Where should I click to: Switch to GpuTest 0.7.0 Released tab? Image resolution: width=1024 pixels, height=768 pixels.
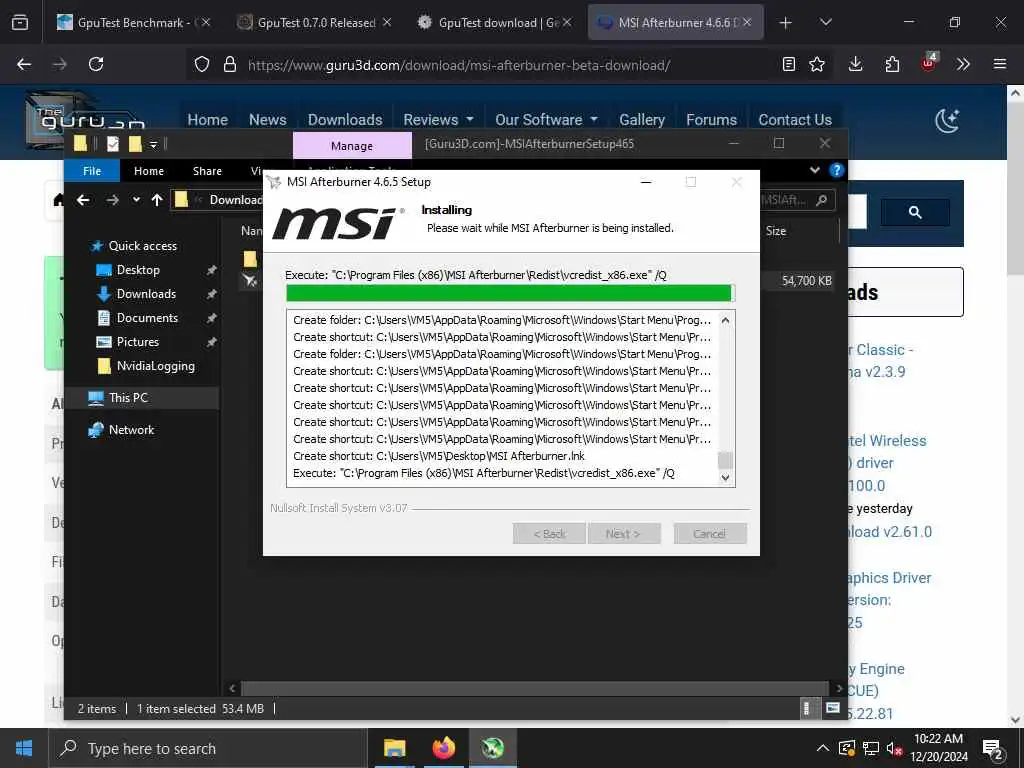pos(314,23)
